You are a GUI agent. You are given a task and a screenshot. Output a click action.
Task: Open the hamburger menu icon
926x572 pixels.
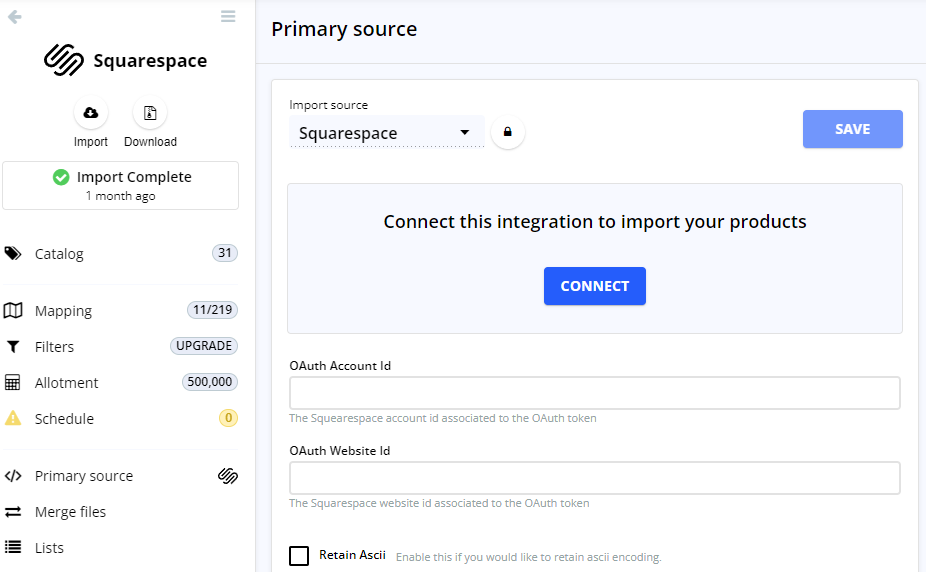(228, 17)
